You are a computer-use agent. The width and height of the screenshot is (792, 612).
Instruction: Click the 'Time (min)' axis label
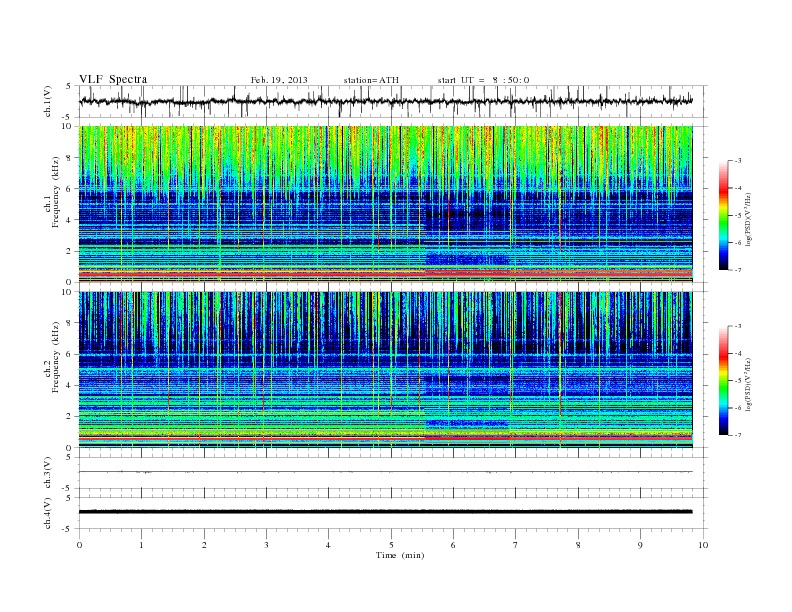tap(400, 555)
